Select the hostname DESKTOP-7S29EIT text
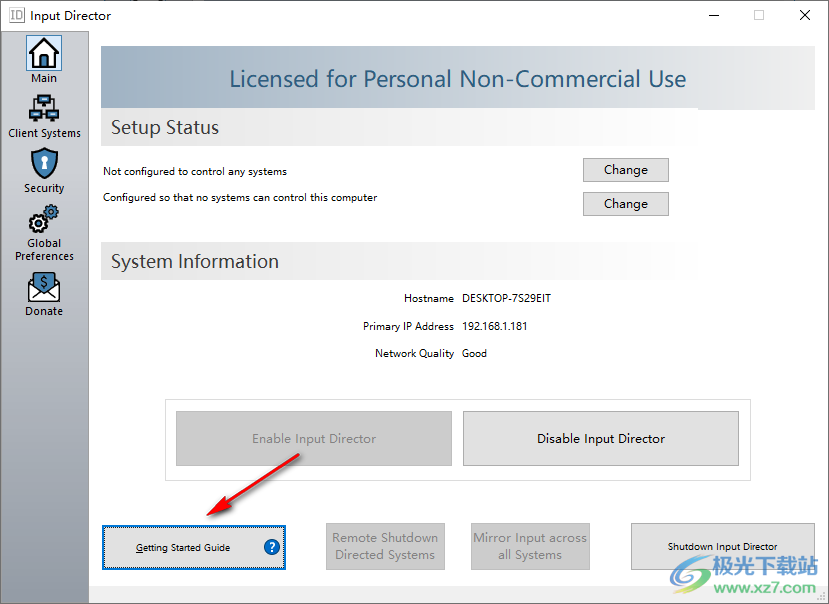The width and height of the screenshot is (829, 604). point(506,298)
